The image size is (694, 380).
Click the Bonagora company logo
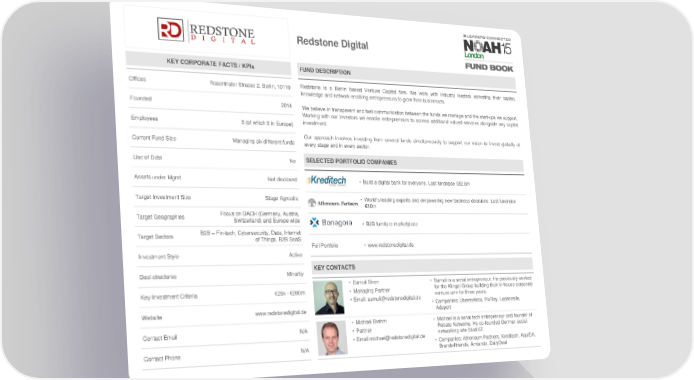331,222
